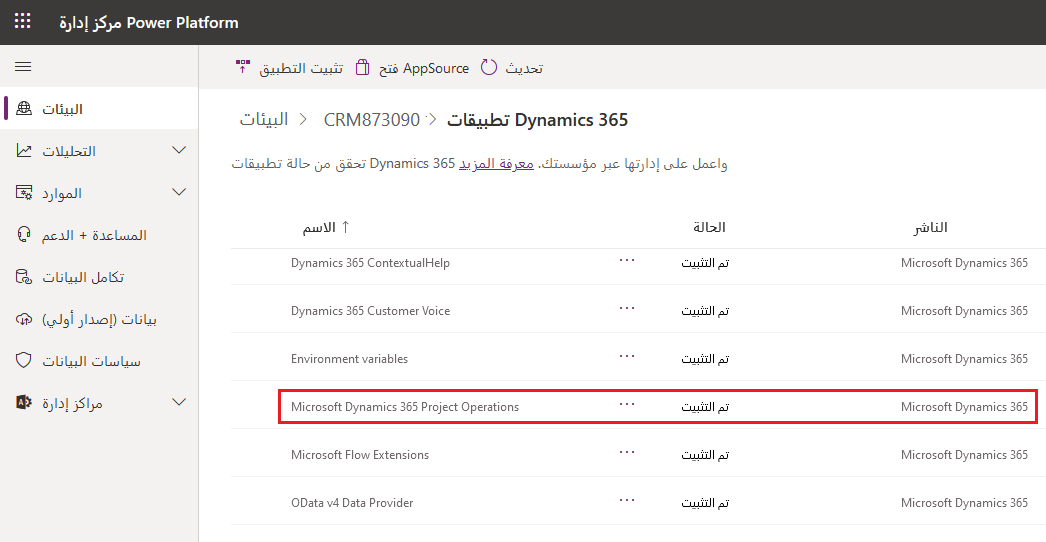The height and width of the screenshot is (542, 1046).
Task: Open more options for Environment variables
Action: click(626, 356)
